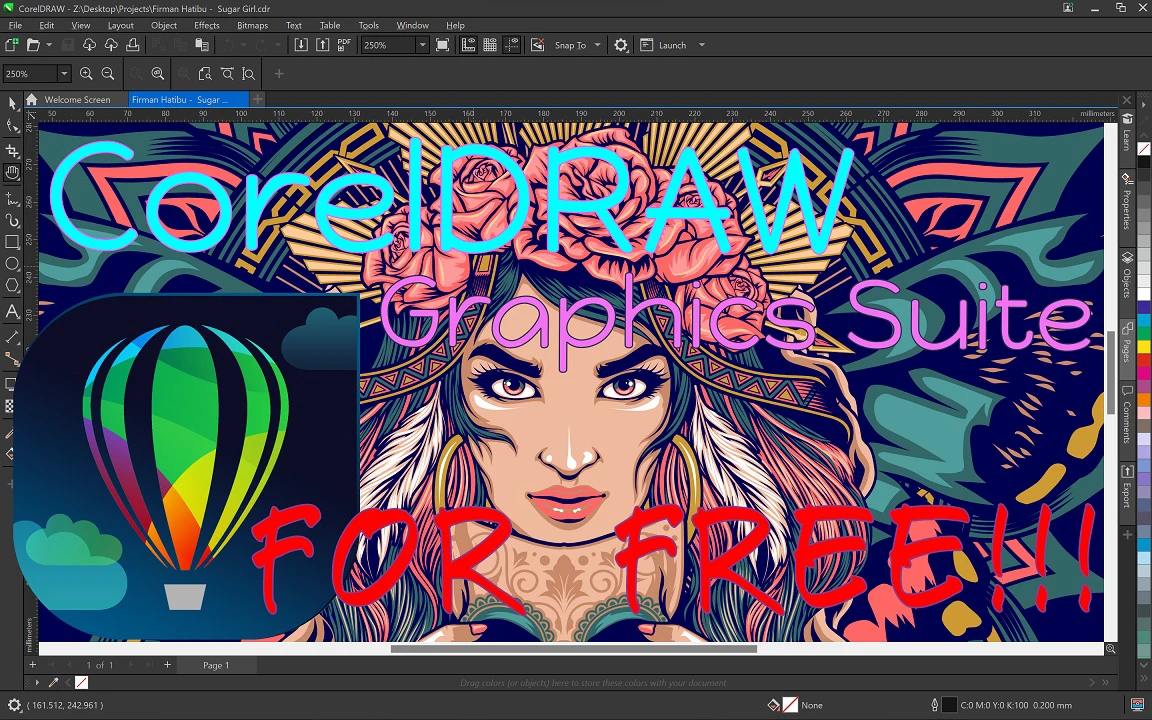
Task: Select the Shape edit tool
Action: 12,126
